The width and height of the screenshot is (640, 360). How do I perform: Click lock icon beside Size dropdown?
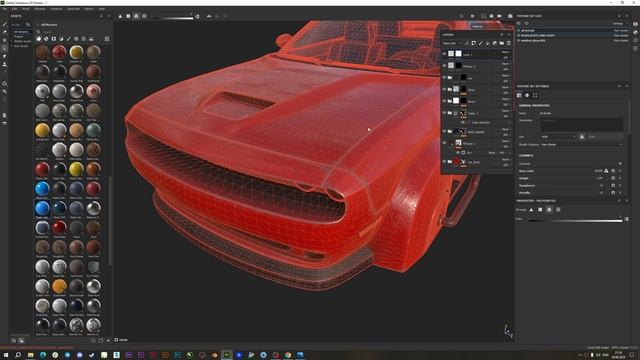point(582,137)
